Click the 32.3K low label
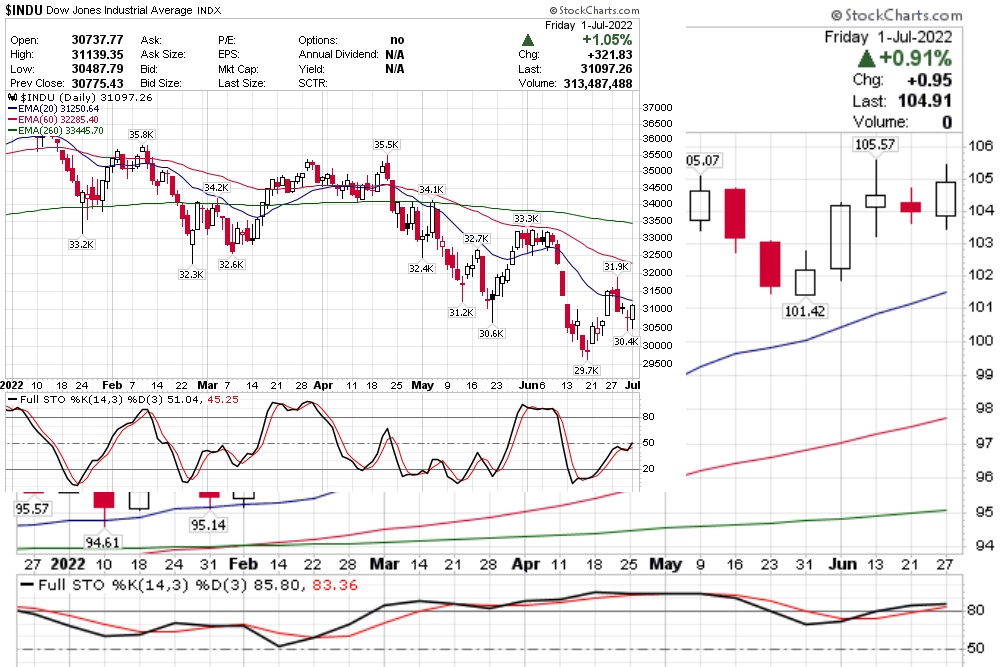The height and width of the screenshot is (667, 1000). coord(191,274)
